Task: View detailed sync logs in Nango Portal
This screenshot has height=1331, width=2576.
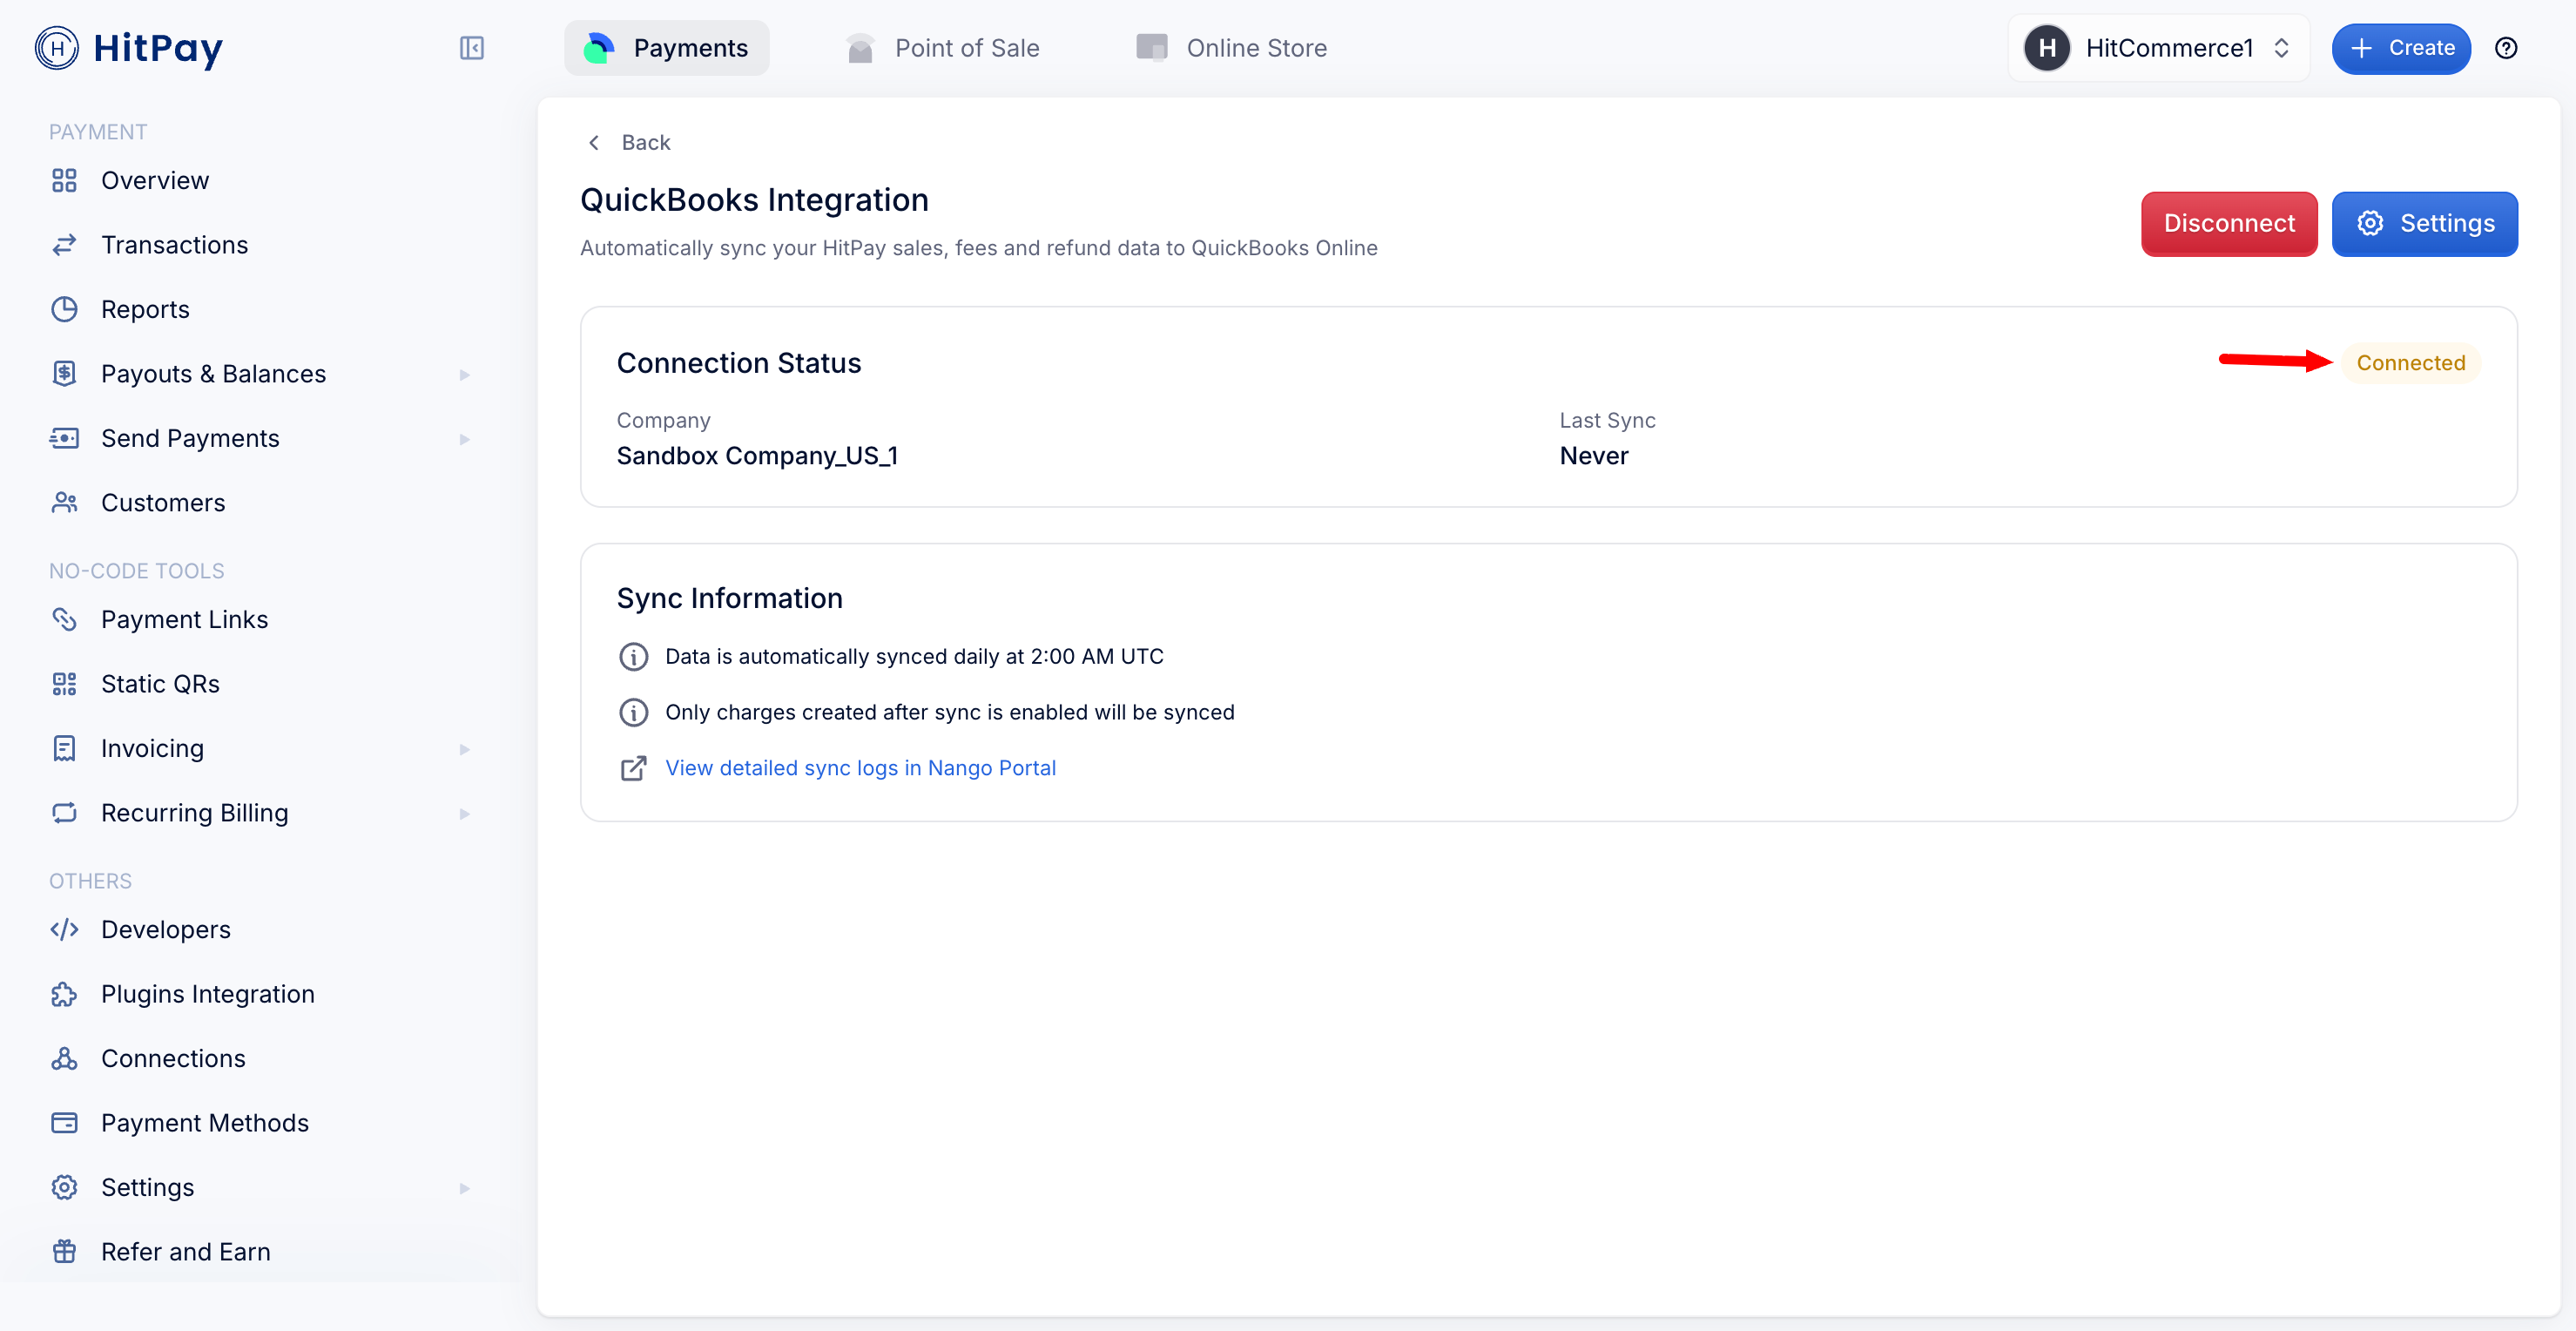Action: tap(860, 768)
